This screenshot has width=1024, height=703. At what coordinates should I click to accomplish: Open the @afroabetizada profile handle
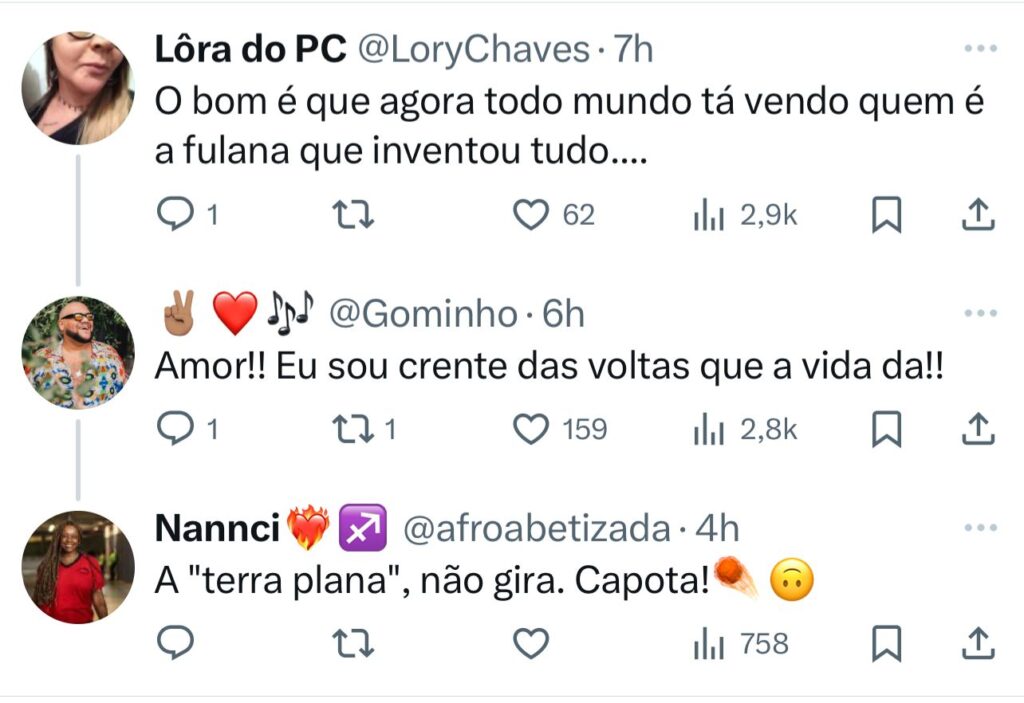coord(536,529)
